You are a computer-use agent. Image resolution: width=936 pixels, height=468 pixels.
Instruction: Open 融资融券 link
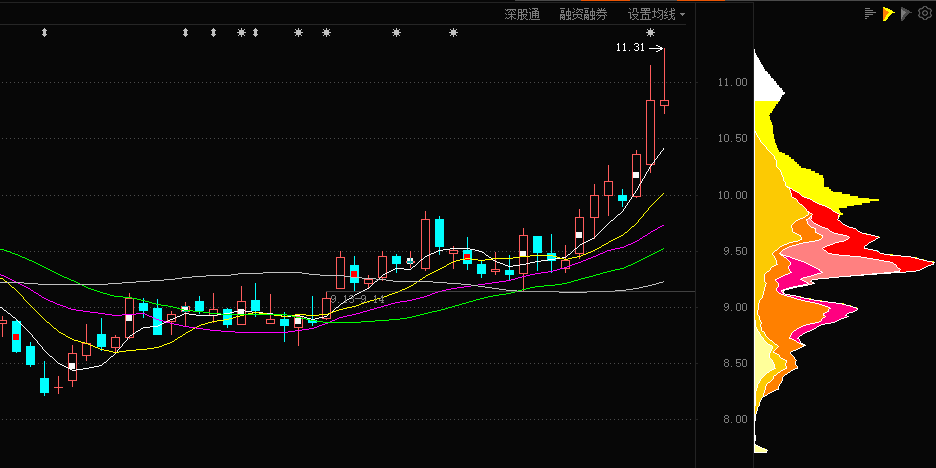(x=583, y=15)
